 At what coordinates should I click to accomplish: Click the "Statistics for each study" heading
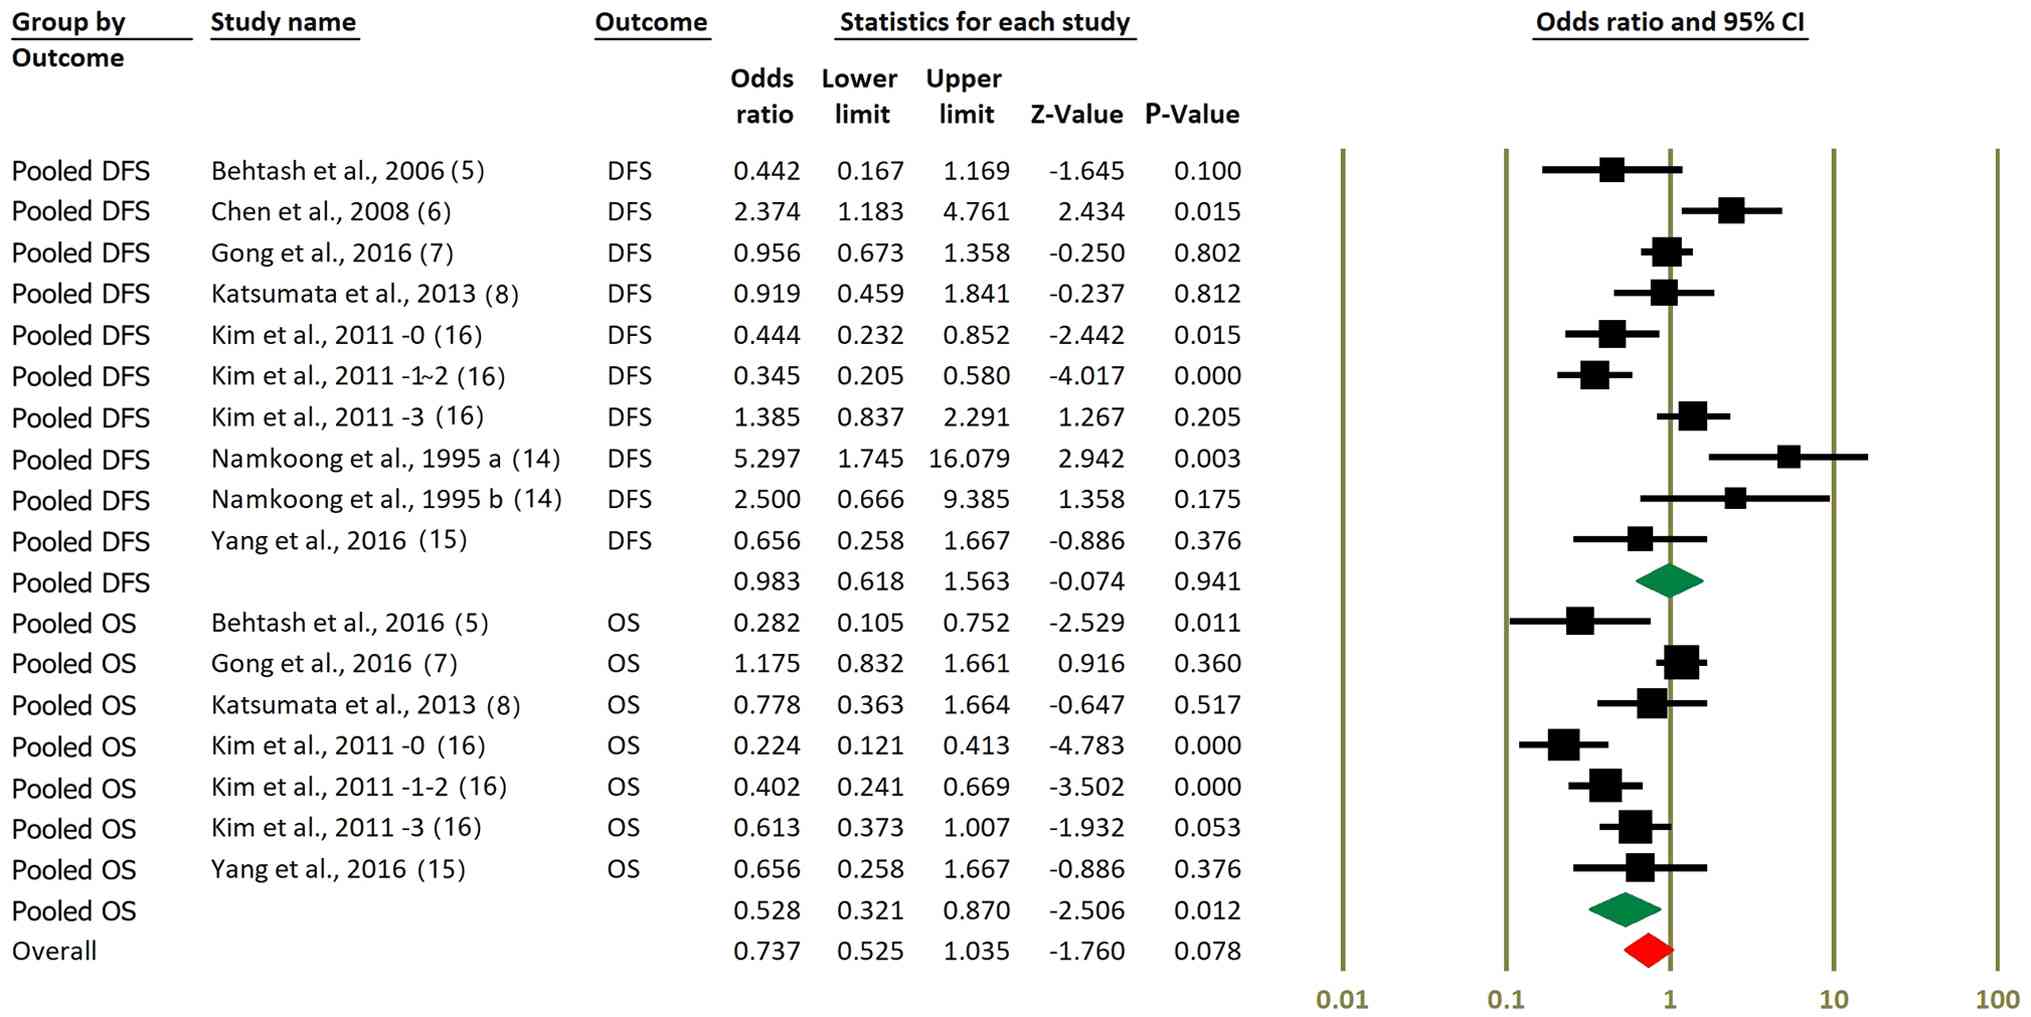(x=984, y=22)
